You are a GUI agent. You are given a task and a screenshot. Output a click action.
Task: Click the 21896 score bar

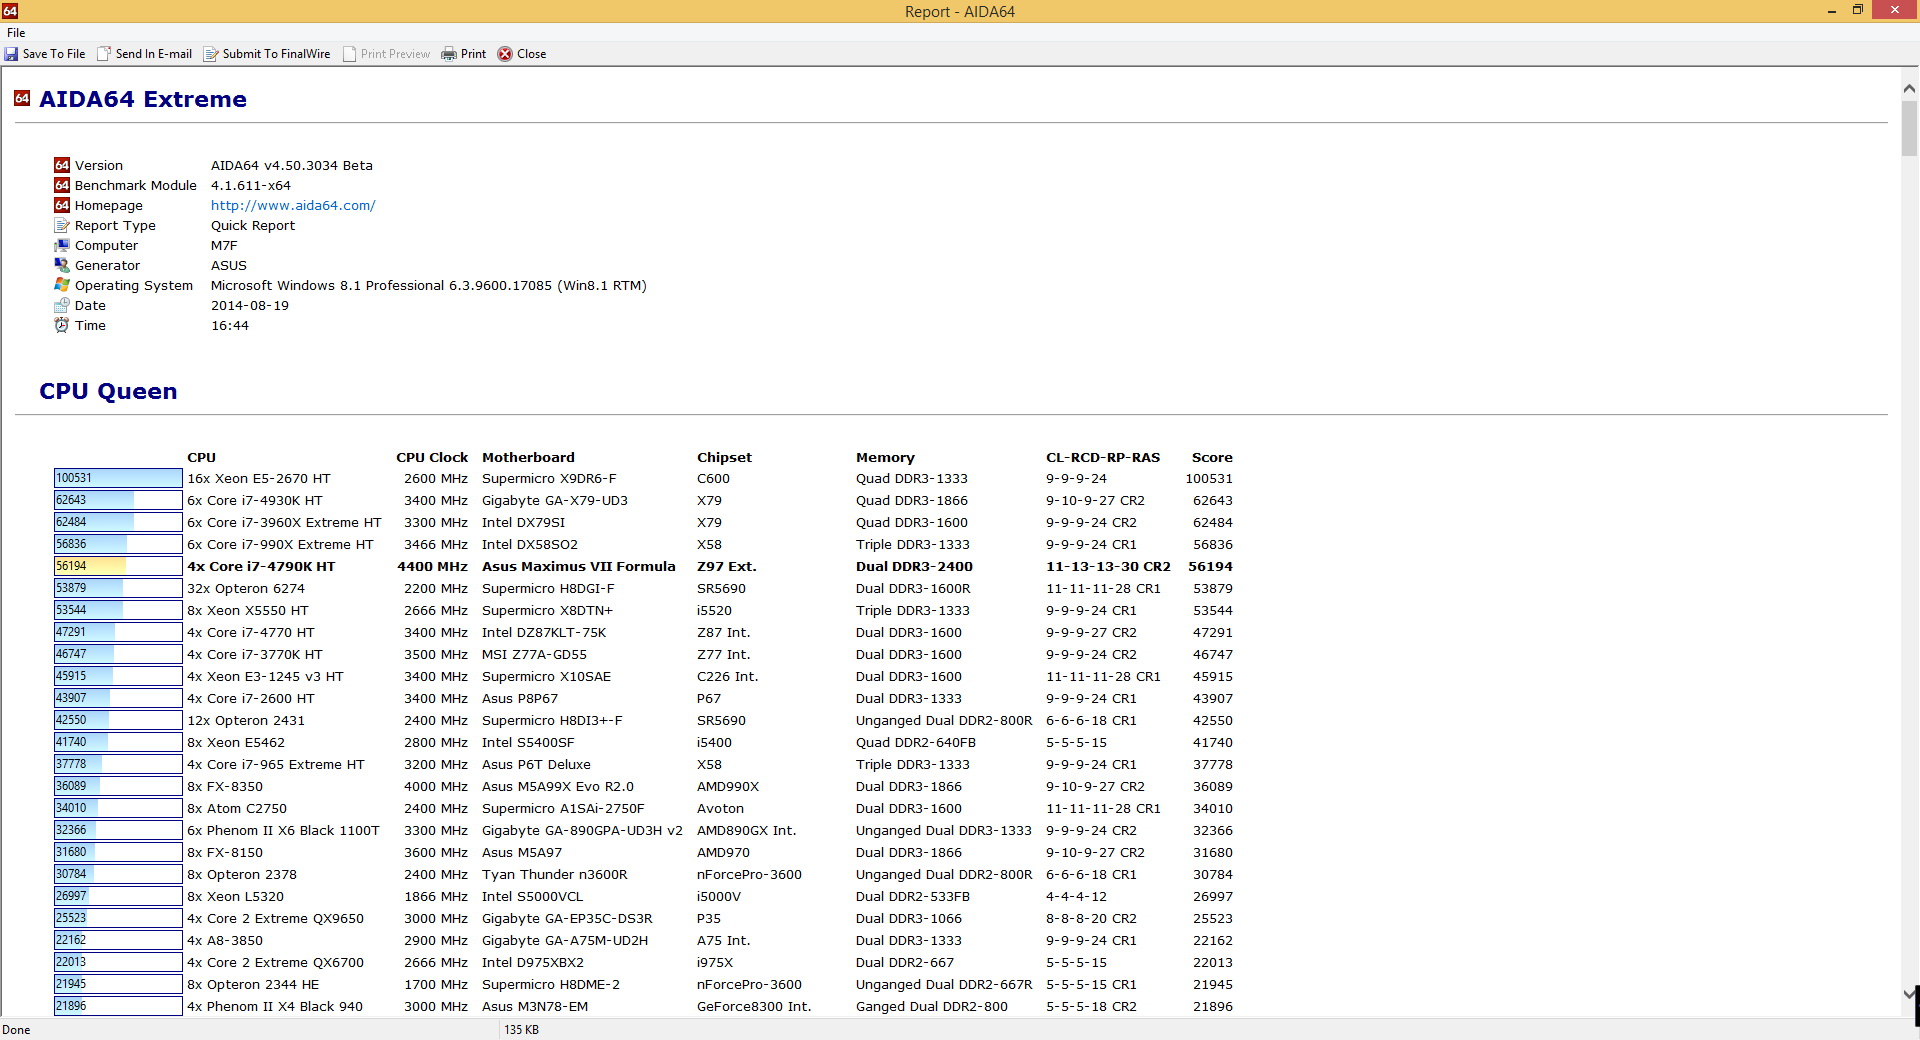(118, 1006)
